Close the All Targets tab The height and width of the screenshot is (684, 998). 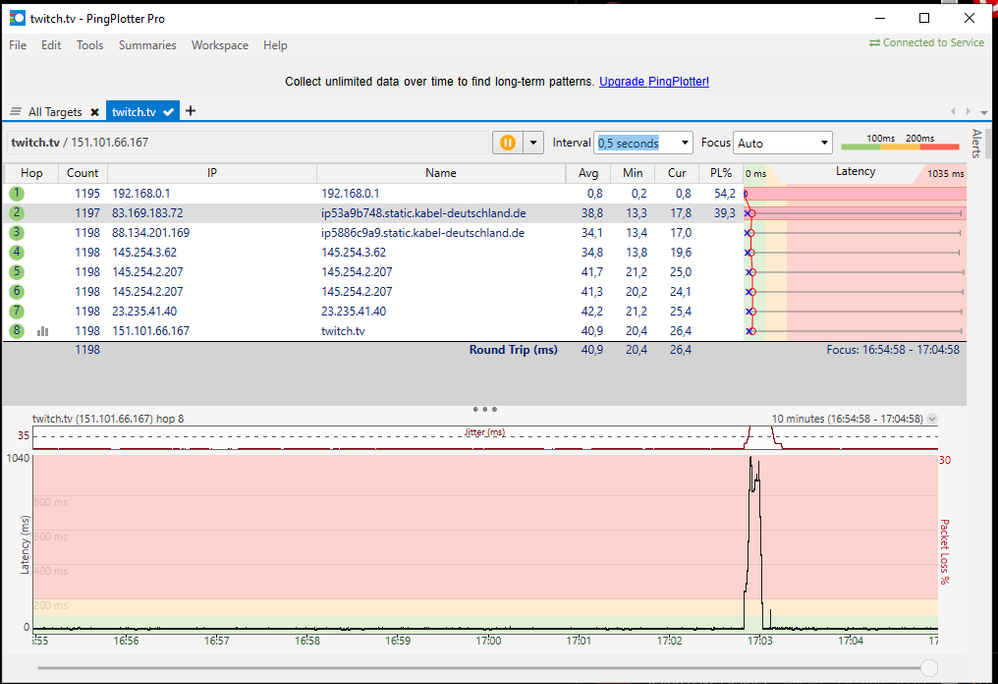click(94, 112)
